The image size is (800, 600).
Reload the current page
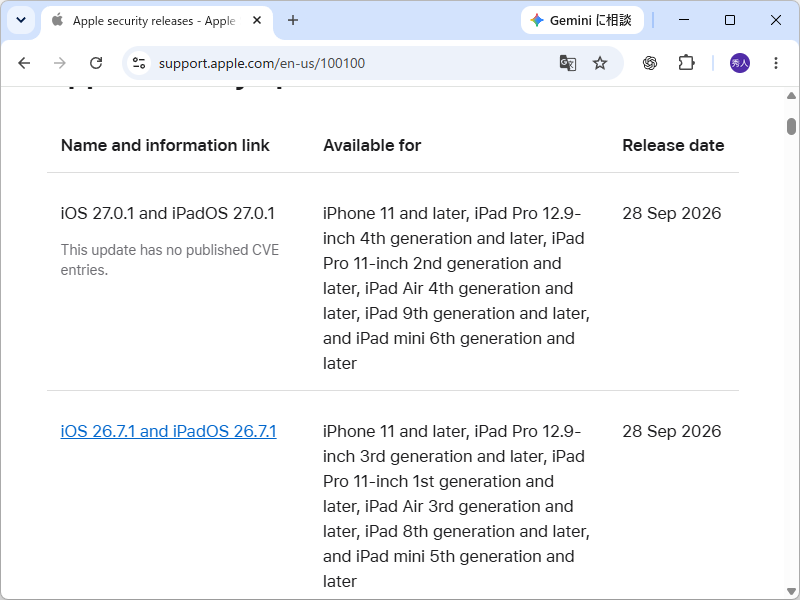tap(96, 63)
